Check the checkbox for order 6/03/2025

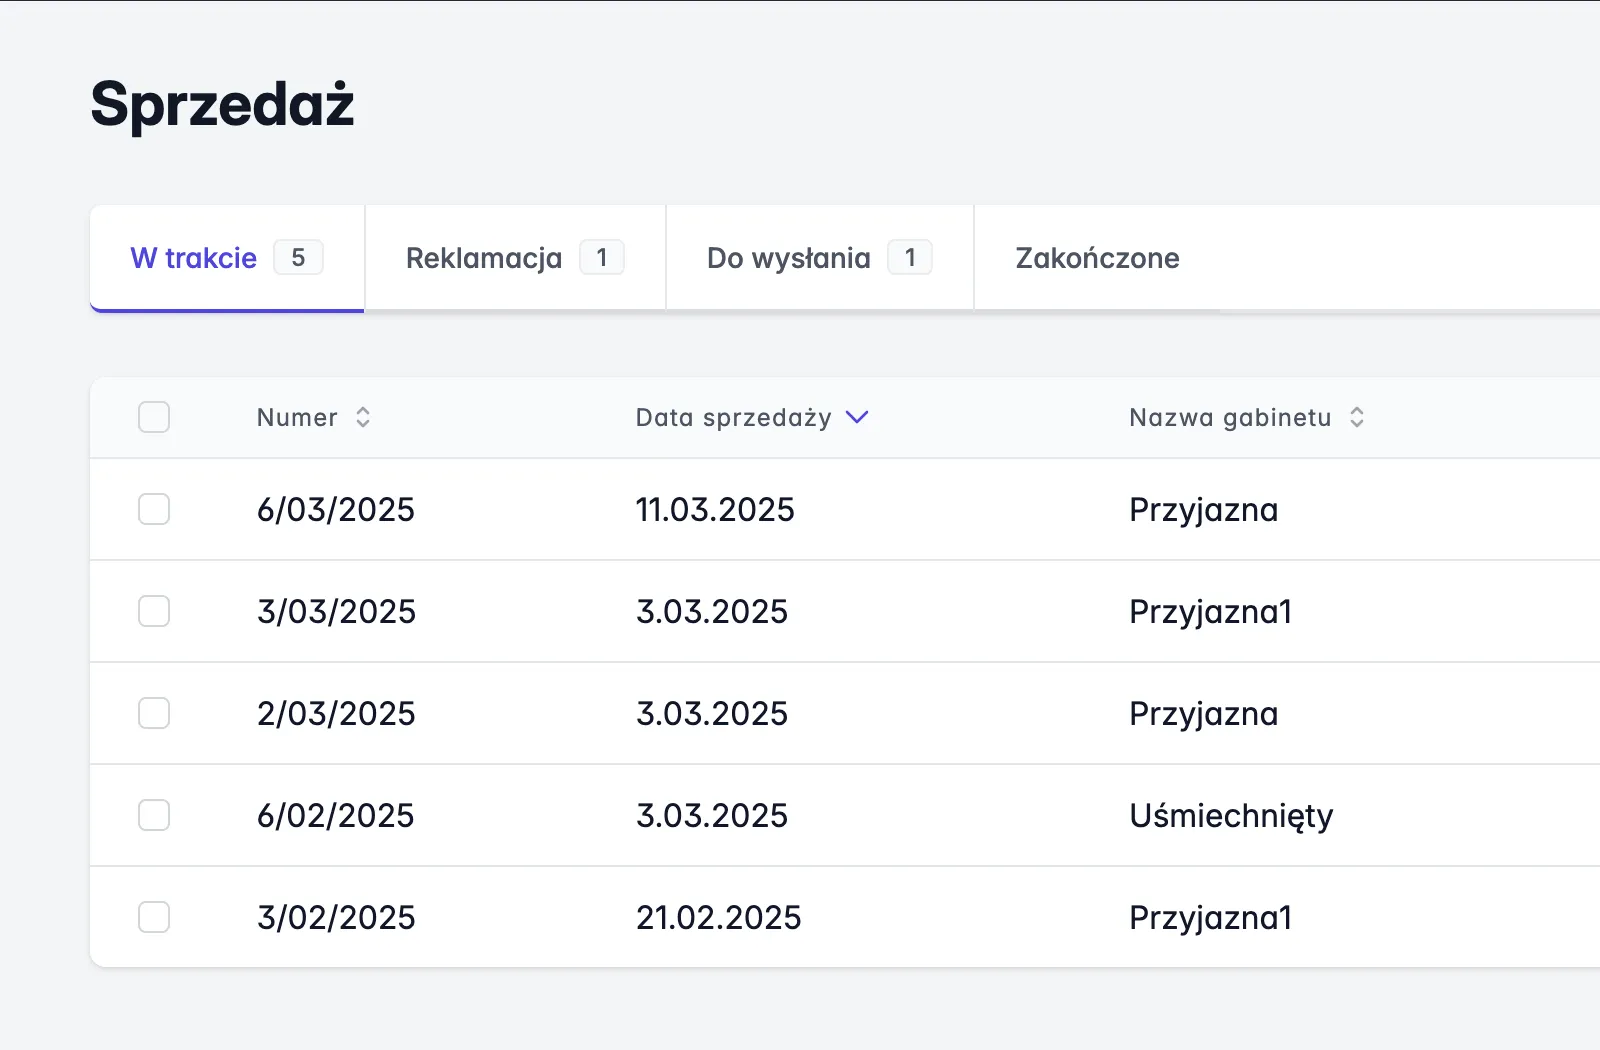pos(154,509)
